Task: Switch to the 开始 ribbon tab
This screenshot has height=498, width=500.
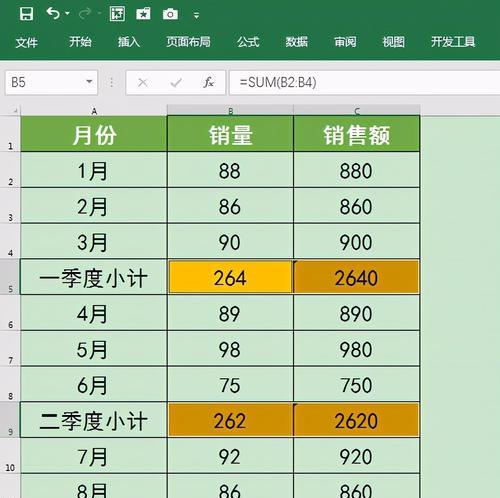Action: click(x=80, y=42)
